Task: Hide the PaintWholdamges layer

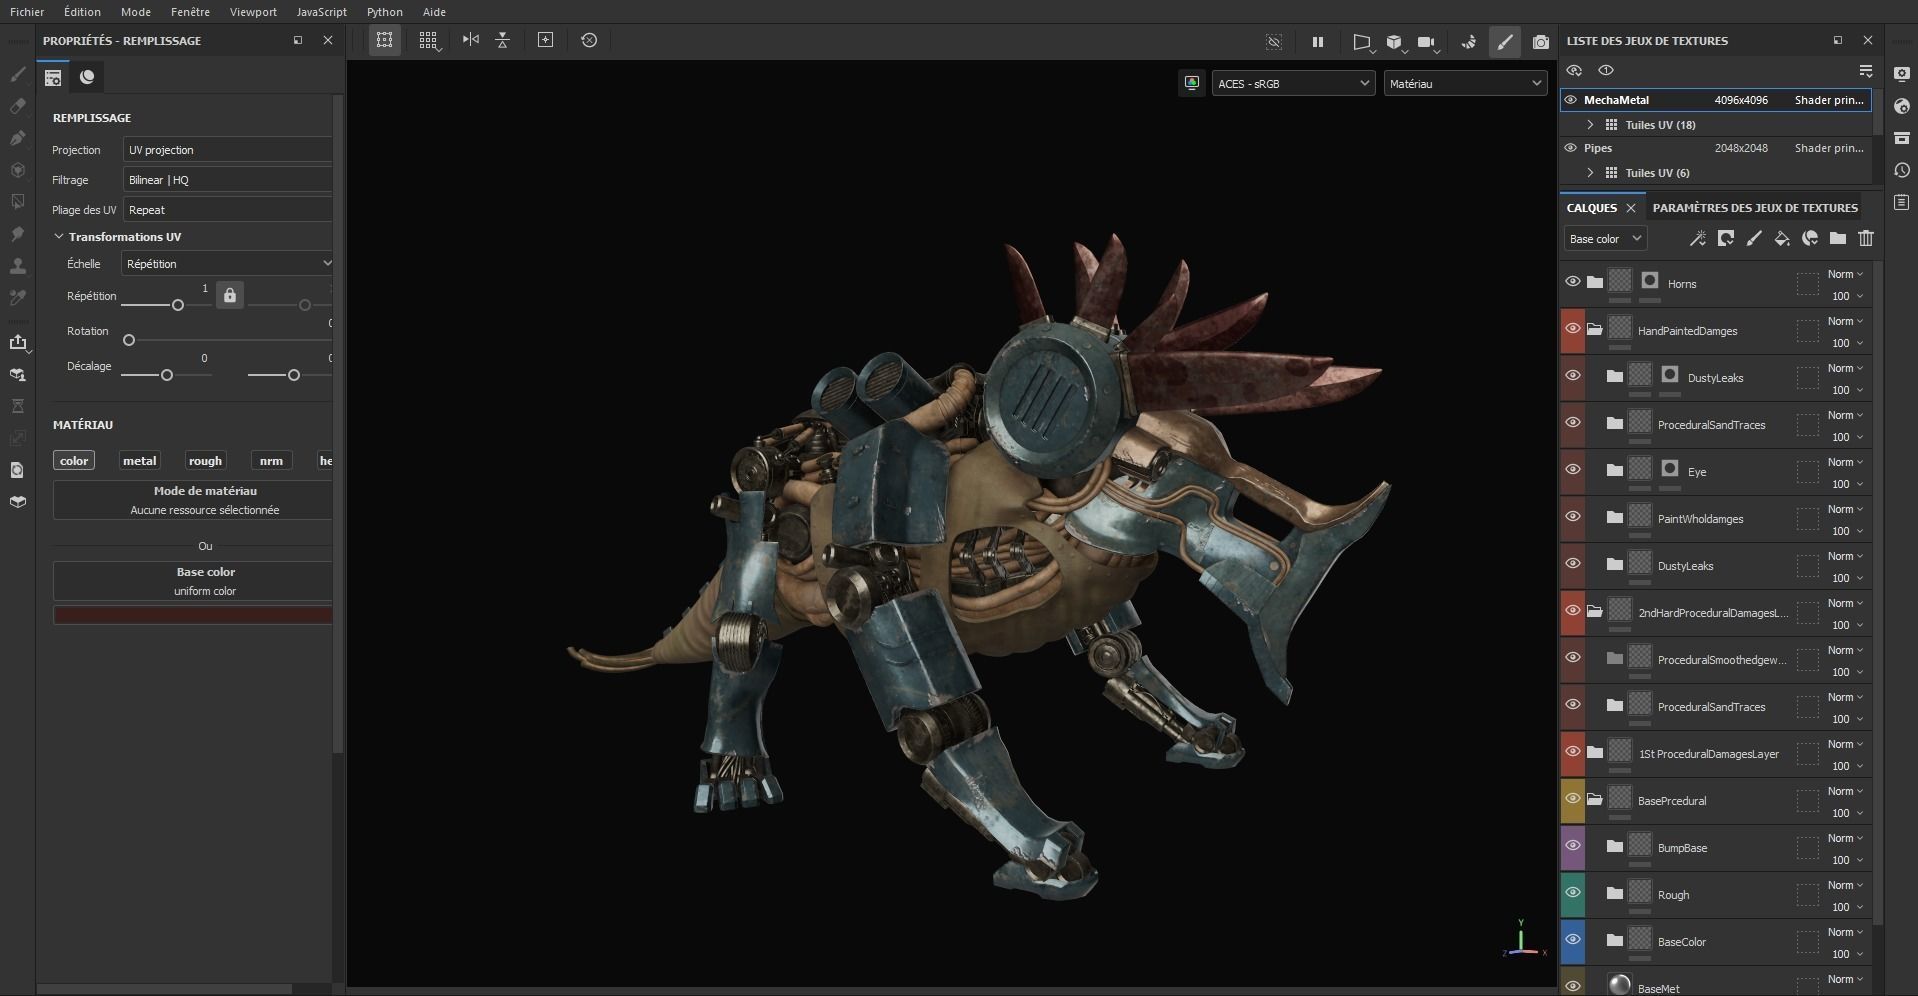Action: [1572, 517]
